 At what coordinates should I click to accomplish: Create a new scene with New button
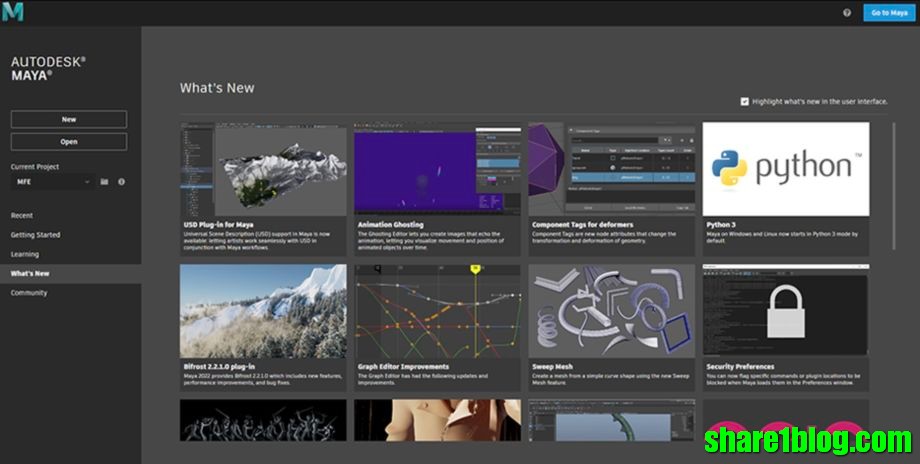[69, 119]
